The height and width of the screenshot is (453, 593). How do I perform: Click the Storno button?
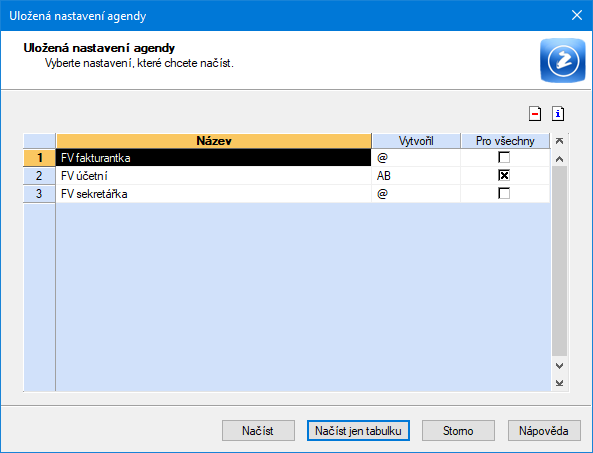[x=458, y=431]
